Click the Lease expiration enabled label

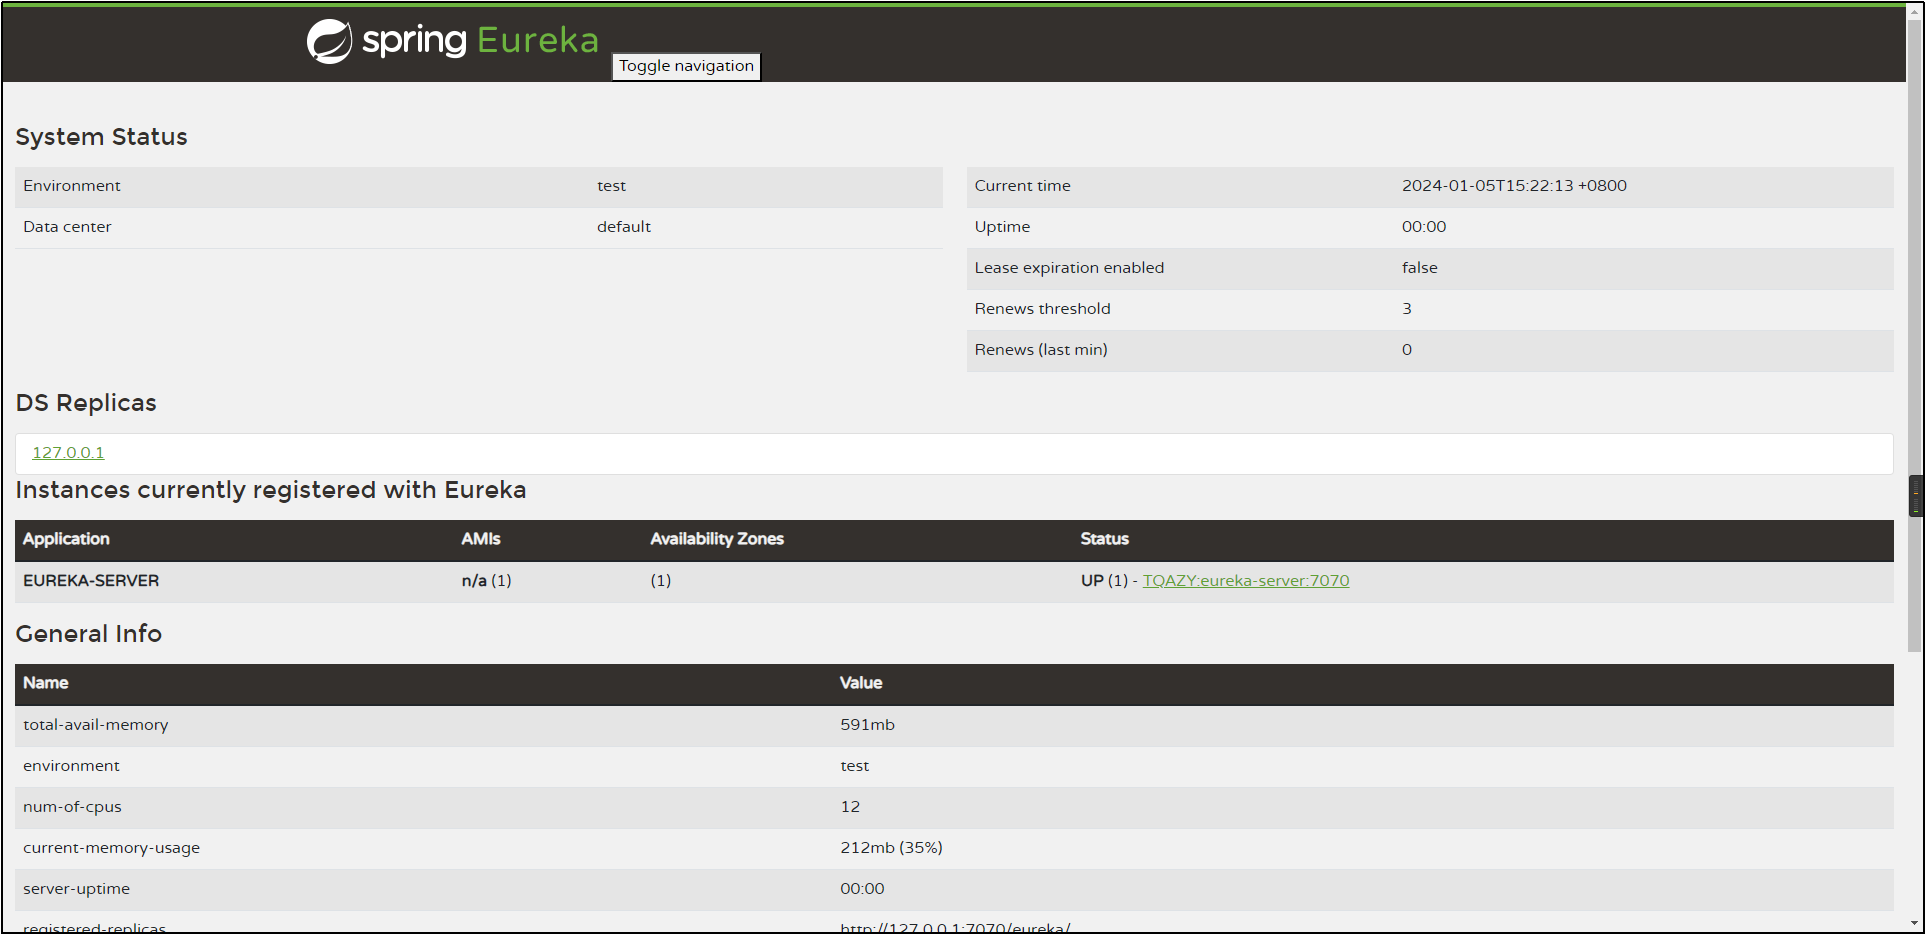1069,268
